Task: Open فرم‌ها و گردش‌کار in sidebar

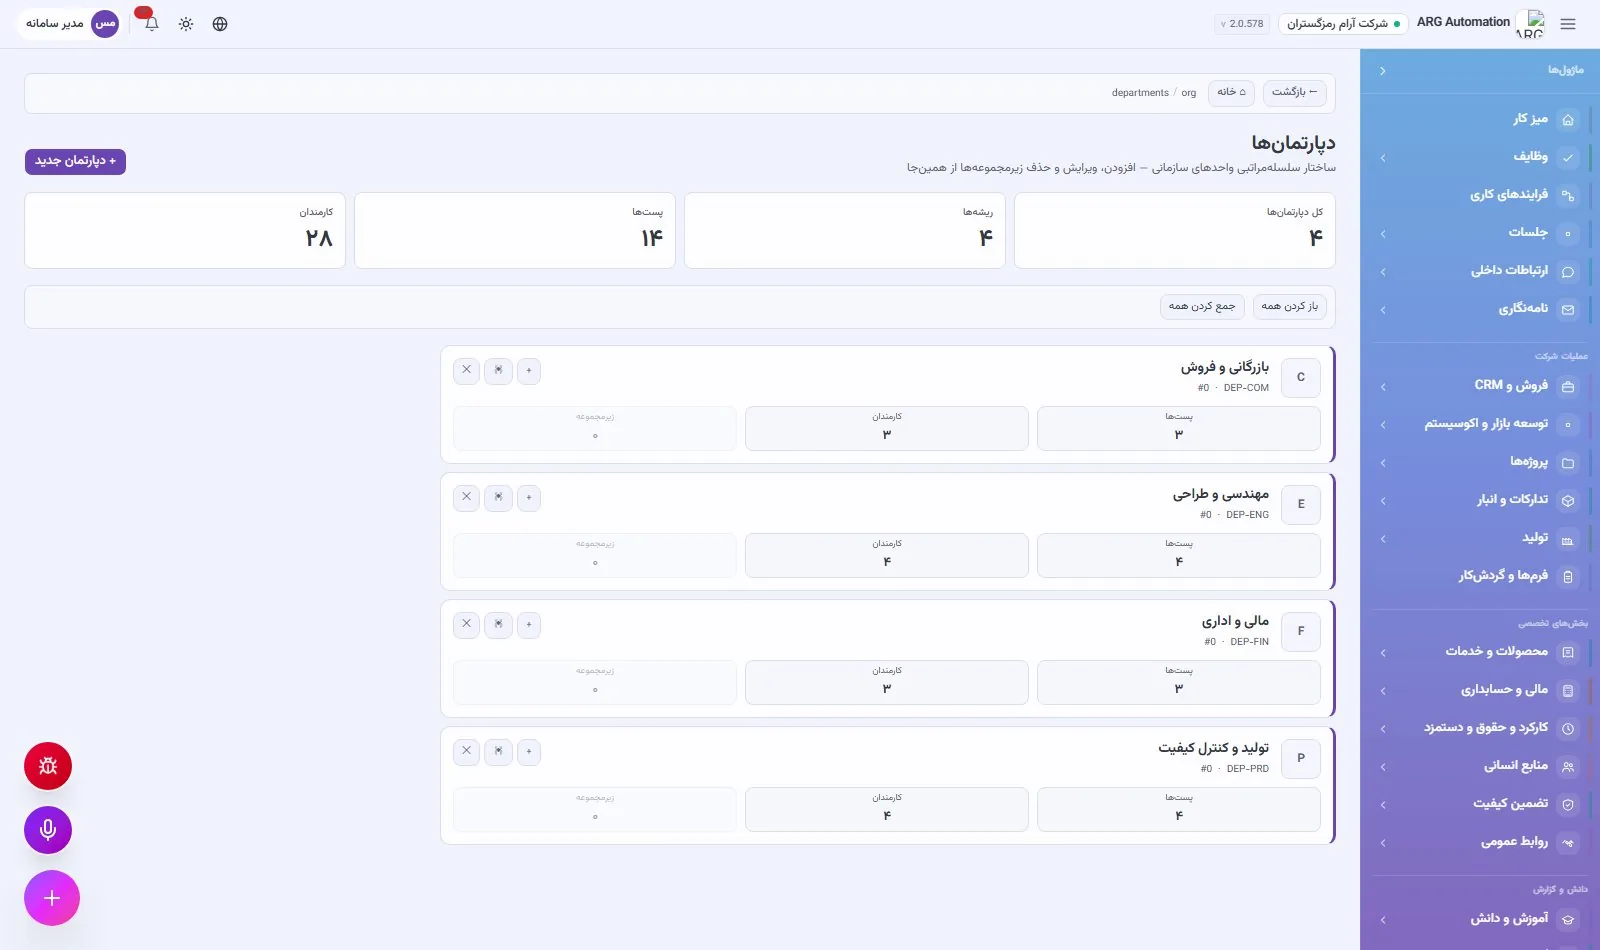Action: click(1480, 576)
